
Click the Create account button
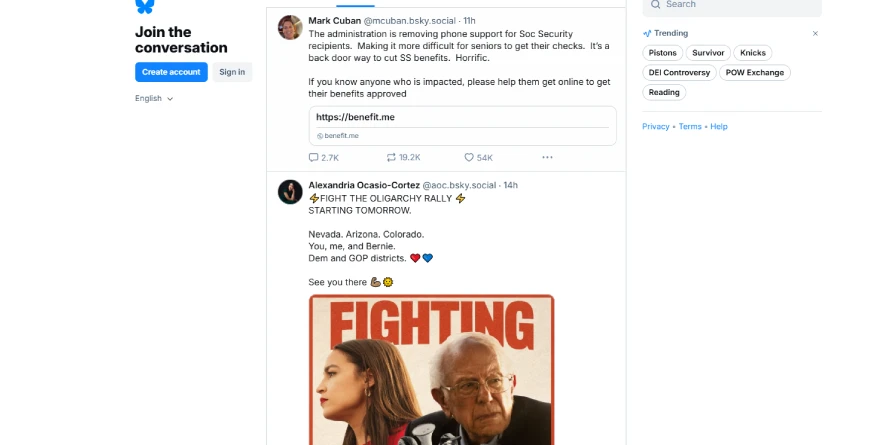point(171,72)
